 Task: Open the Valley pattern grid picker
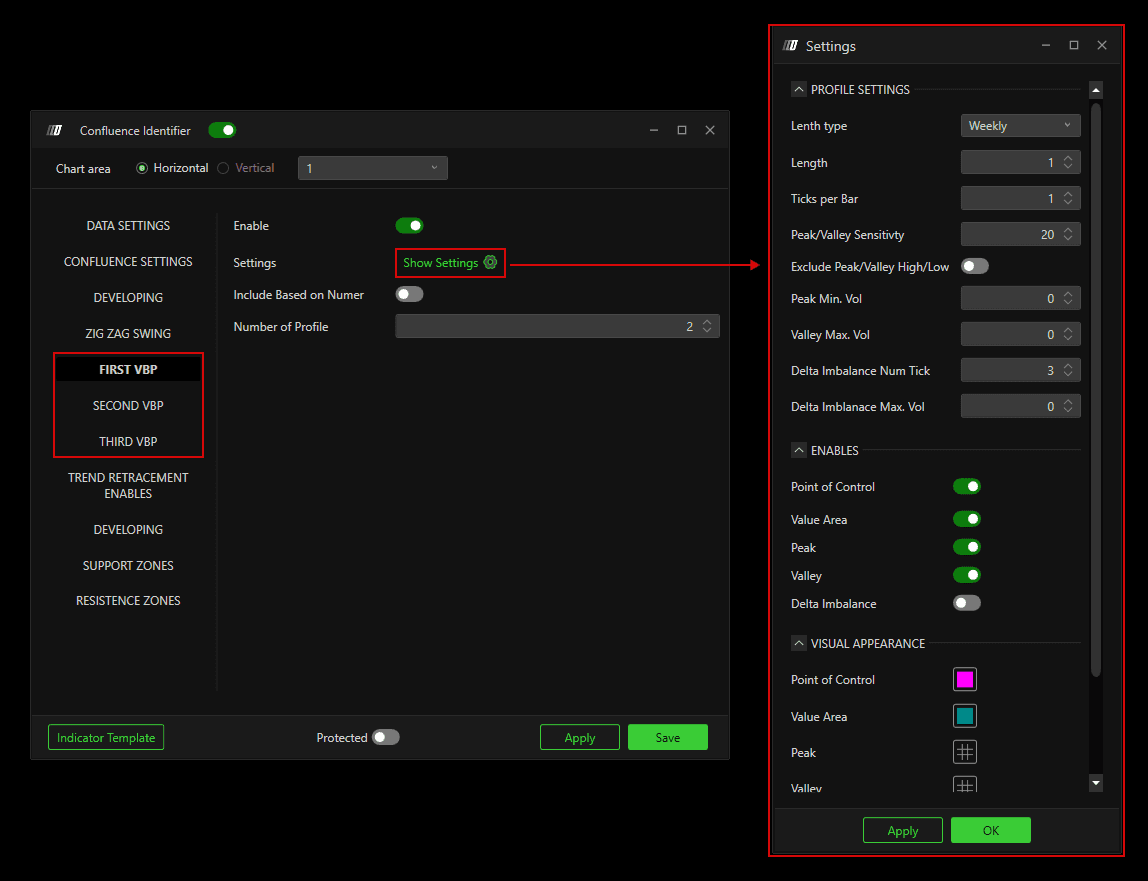[x=965, y=784]
